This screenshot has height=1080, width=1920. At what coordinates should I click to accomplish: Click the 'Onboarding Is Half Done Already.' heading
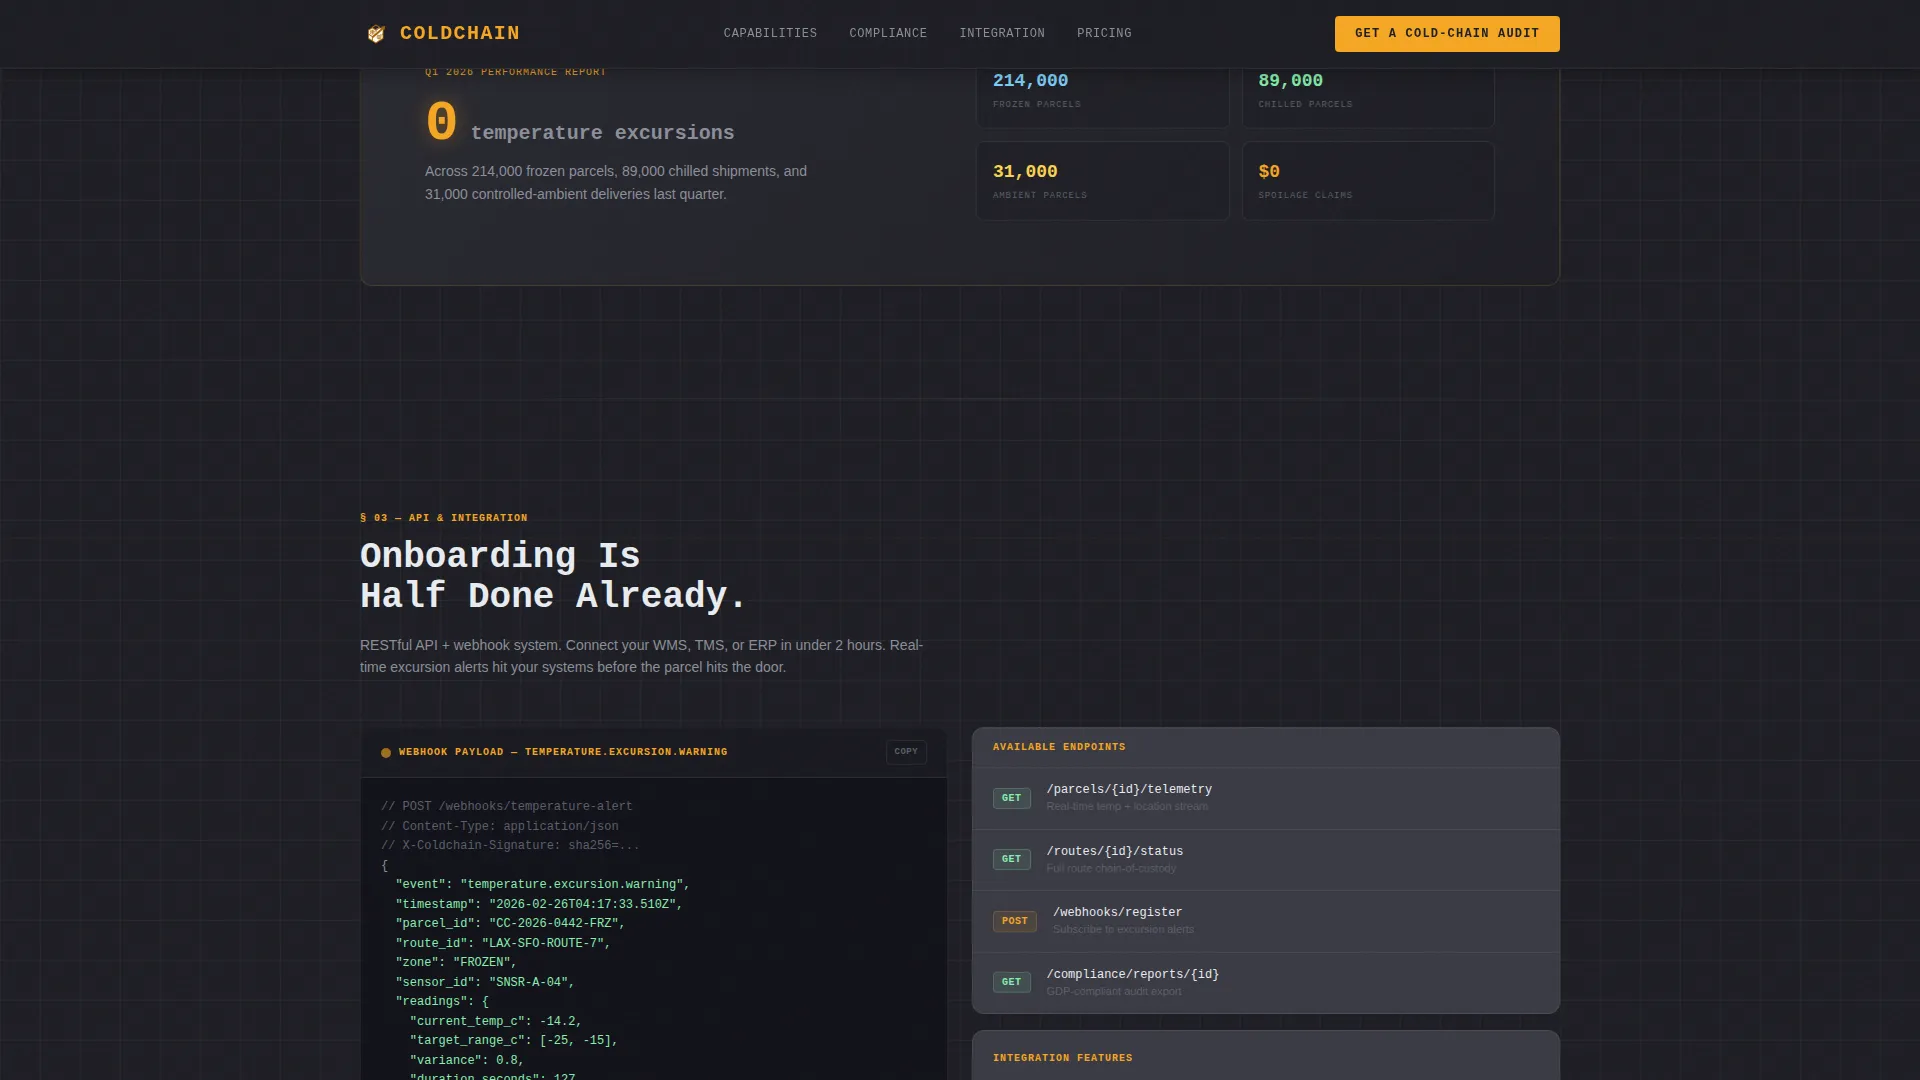(553, 576)
